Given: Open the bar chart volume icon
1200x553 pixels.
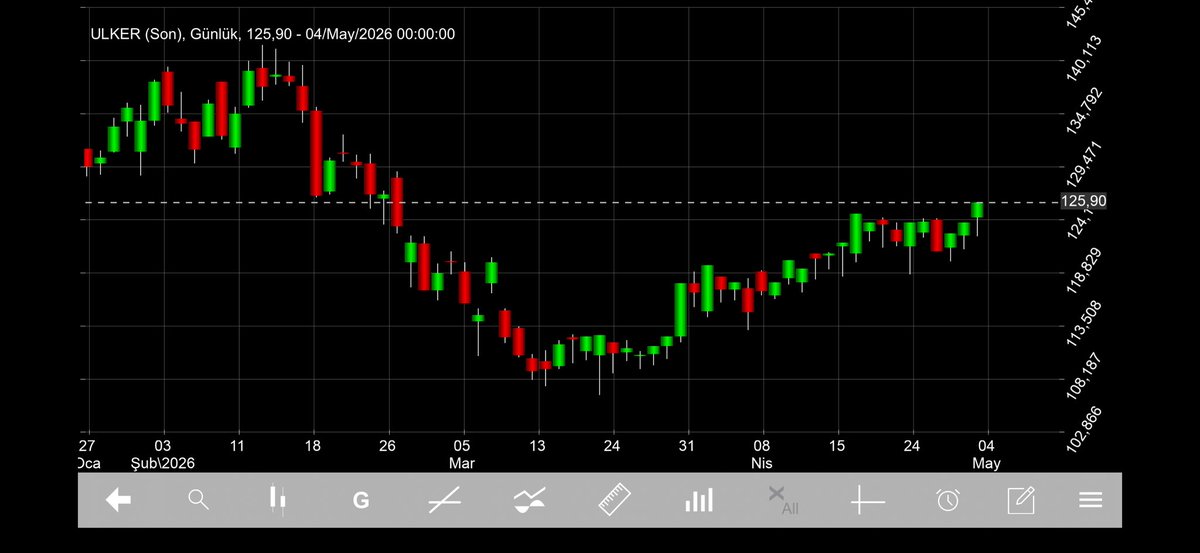Looking at the screenshot, I should click(x=699, y=500).
